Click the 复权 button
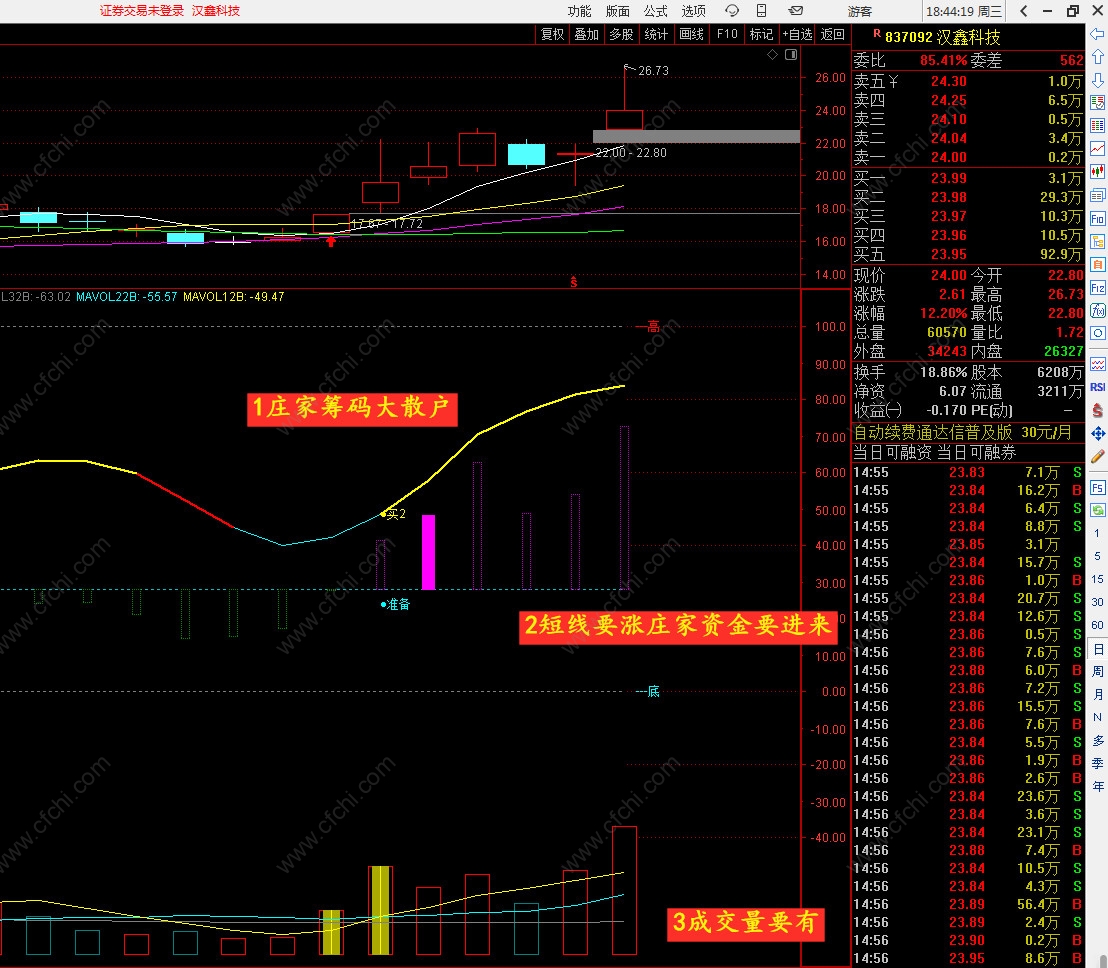The height and width of the screenshot is (968, 1108). coord(553,34)
